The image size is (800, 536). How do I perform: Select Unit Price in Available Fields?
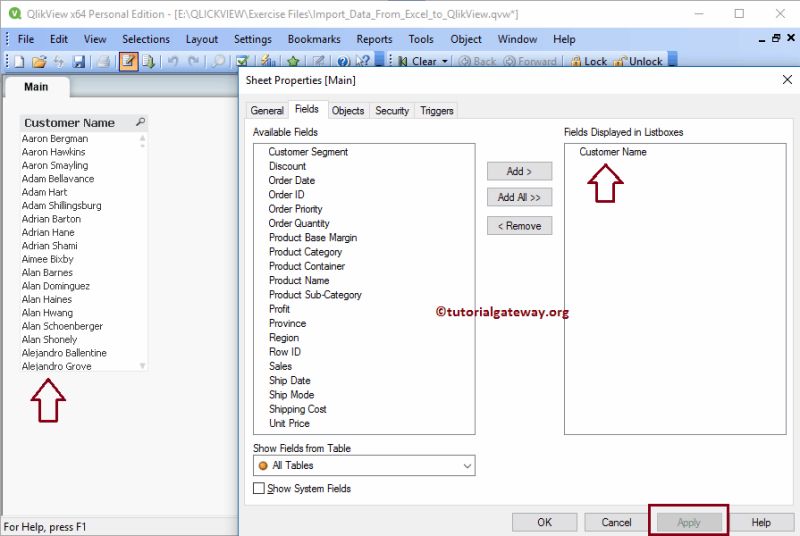pos(289,423)
